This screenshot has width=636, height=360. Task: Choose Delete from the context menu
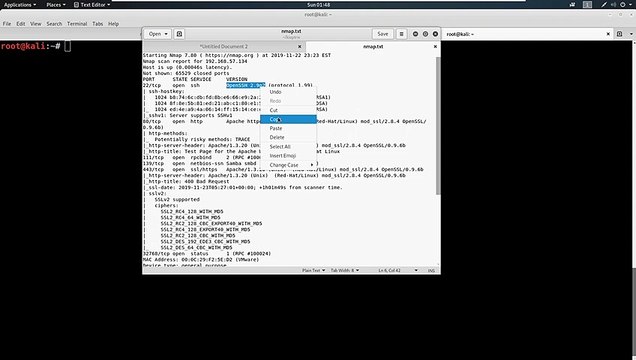coord(288,137)
